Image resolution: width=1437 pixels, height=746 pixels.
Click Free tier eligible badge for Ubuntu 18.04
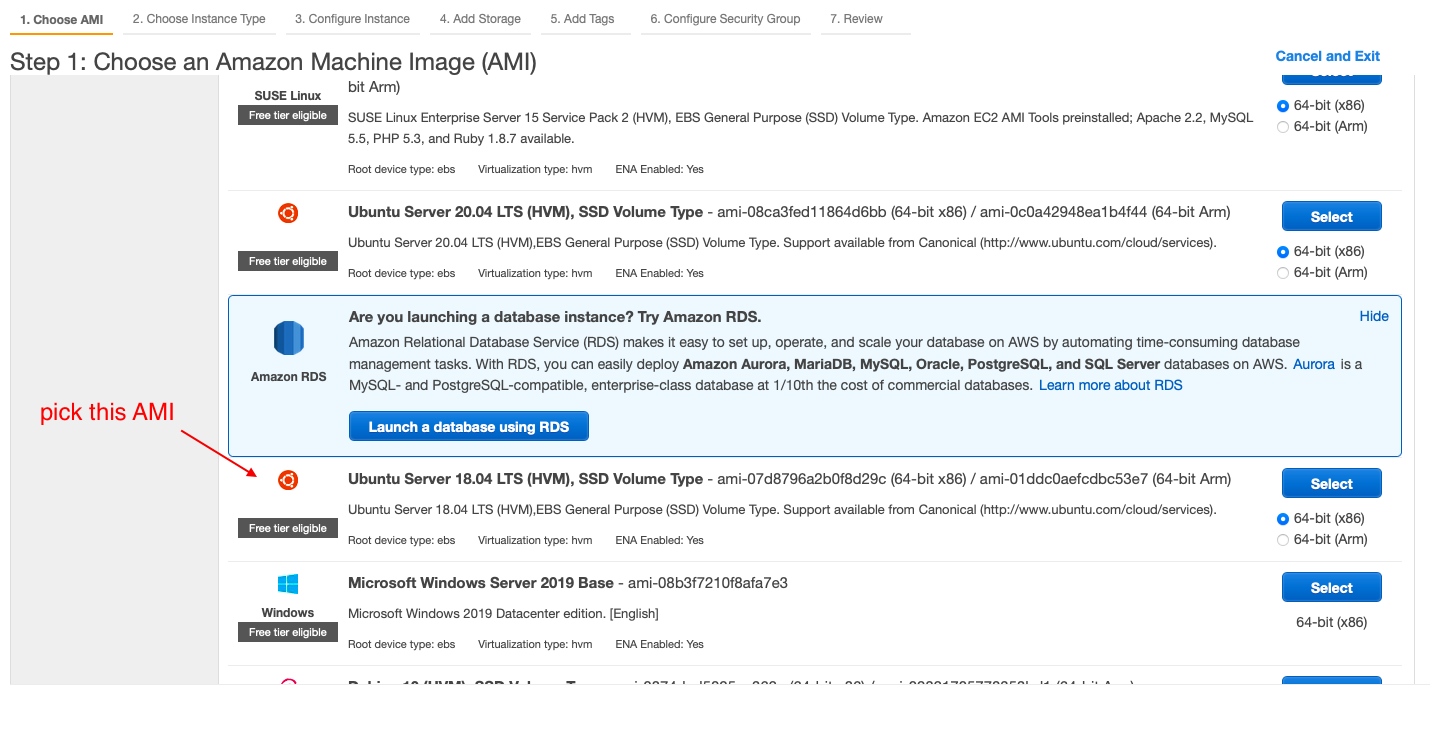[x=288, y=528]
